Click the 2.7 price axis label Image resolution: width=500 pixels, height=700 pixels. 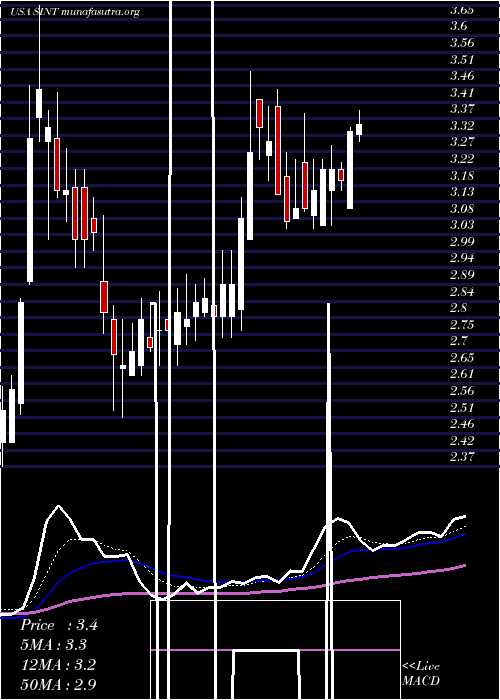click(458, 341)
